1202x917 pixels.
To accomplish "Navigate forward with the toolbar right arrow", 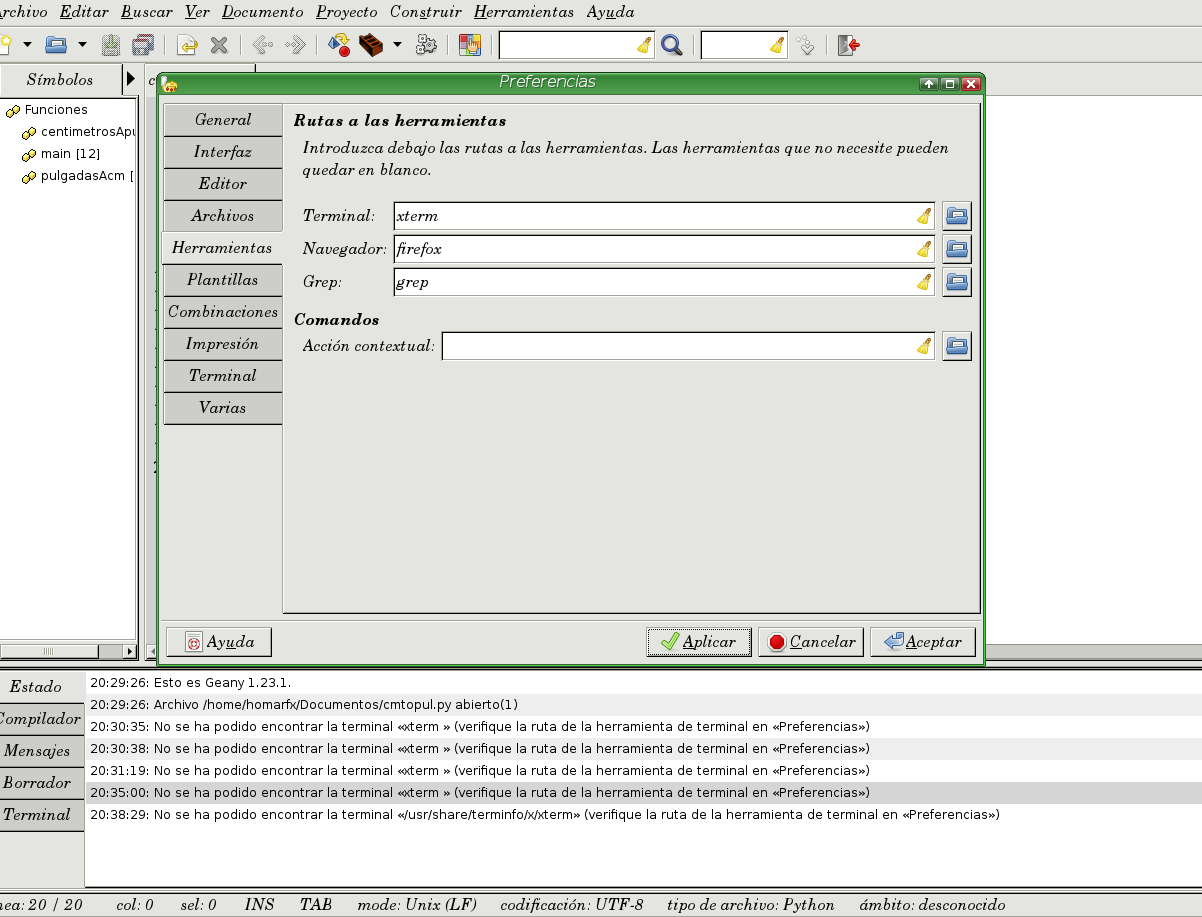I will point(295,45).
